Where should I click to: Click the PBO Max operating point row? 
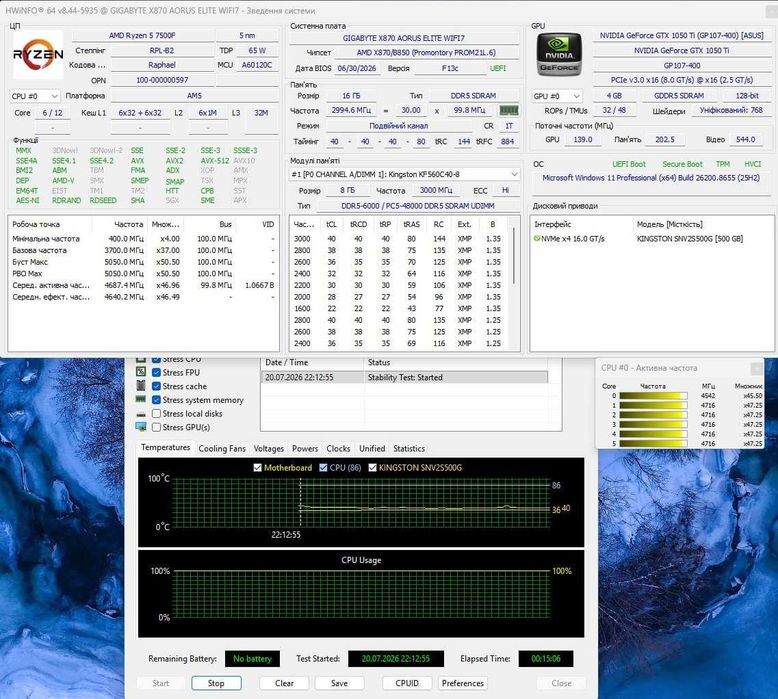(x=143, y=274)
